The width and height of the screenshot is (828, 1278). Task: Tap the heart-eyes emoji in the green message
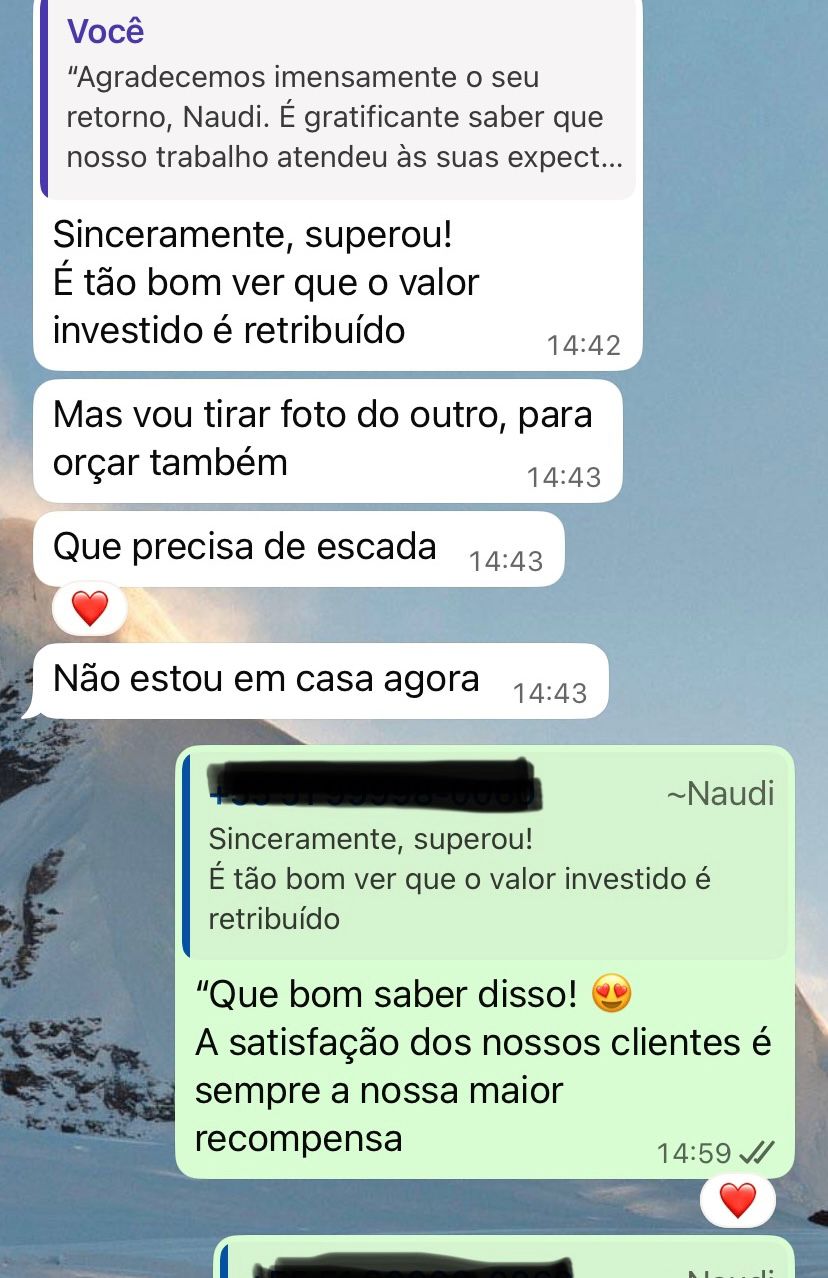click(612, 995)
